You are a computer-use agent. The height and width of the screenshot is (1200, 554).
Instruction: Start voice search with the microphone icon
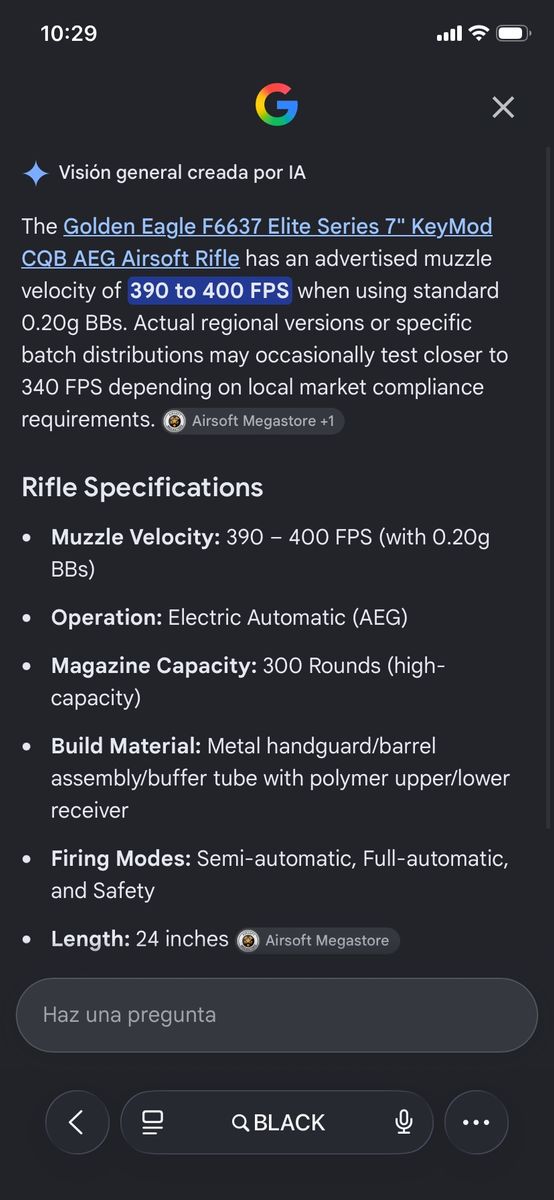tap(404, 1122)
